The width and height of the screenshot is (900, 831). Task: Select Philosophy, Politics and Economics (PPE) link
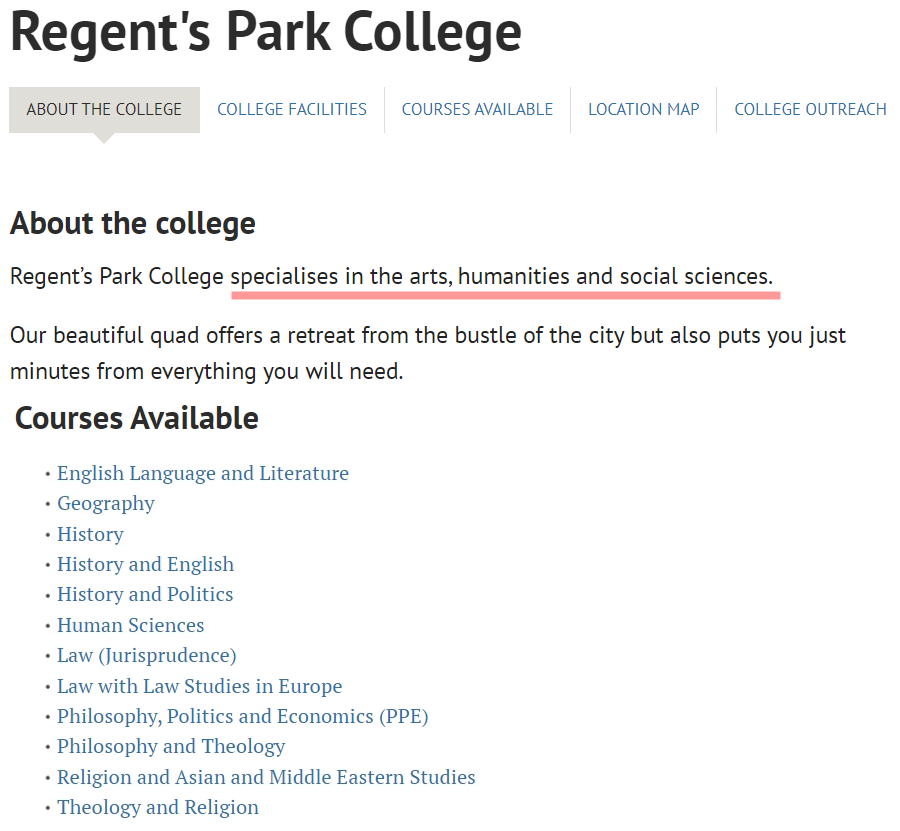click(242, 716)
